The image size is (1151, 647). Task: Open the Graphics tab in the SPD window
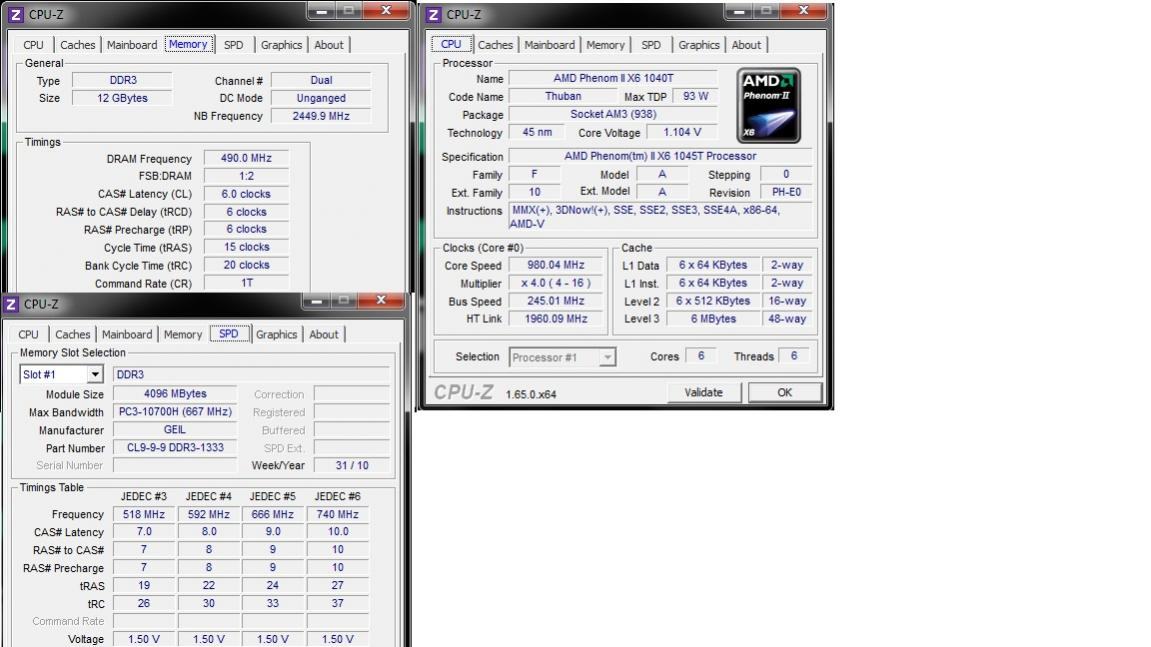coord(277,334)
